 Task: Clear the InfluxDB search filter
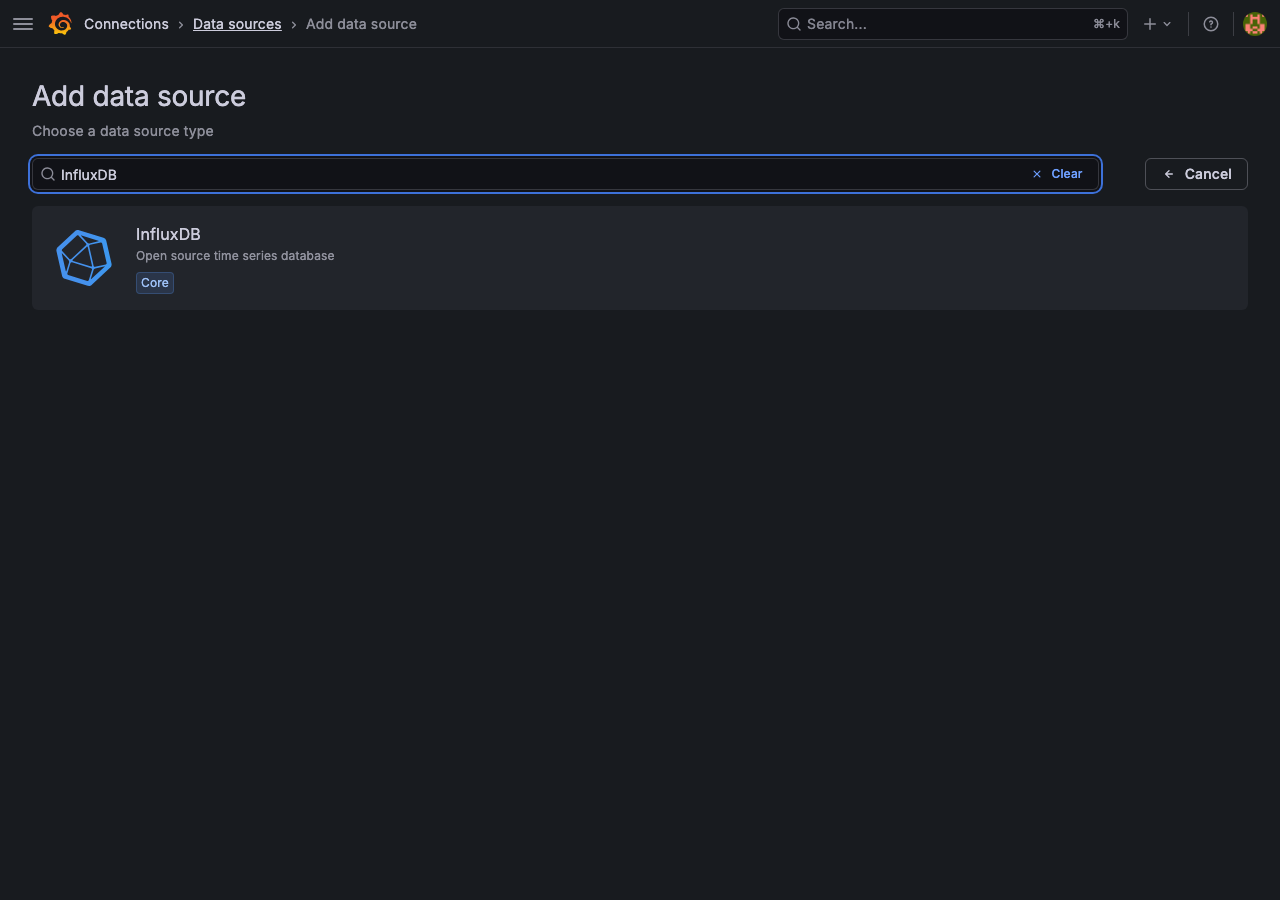(1057, 174)
